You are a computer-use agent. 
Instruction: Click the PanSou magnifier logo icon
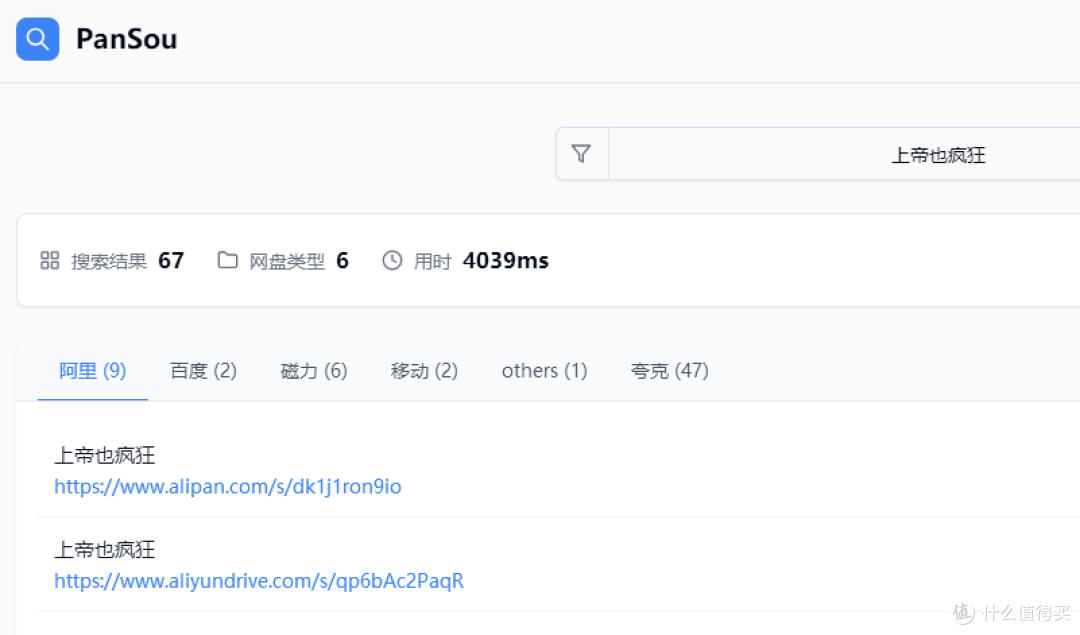coord(36,38)
